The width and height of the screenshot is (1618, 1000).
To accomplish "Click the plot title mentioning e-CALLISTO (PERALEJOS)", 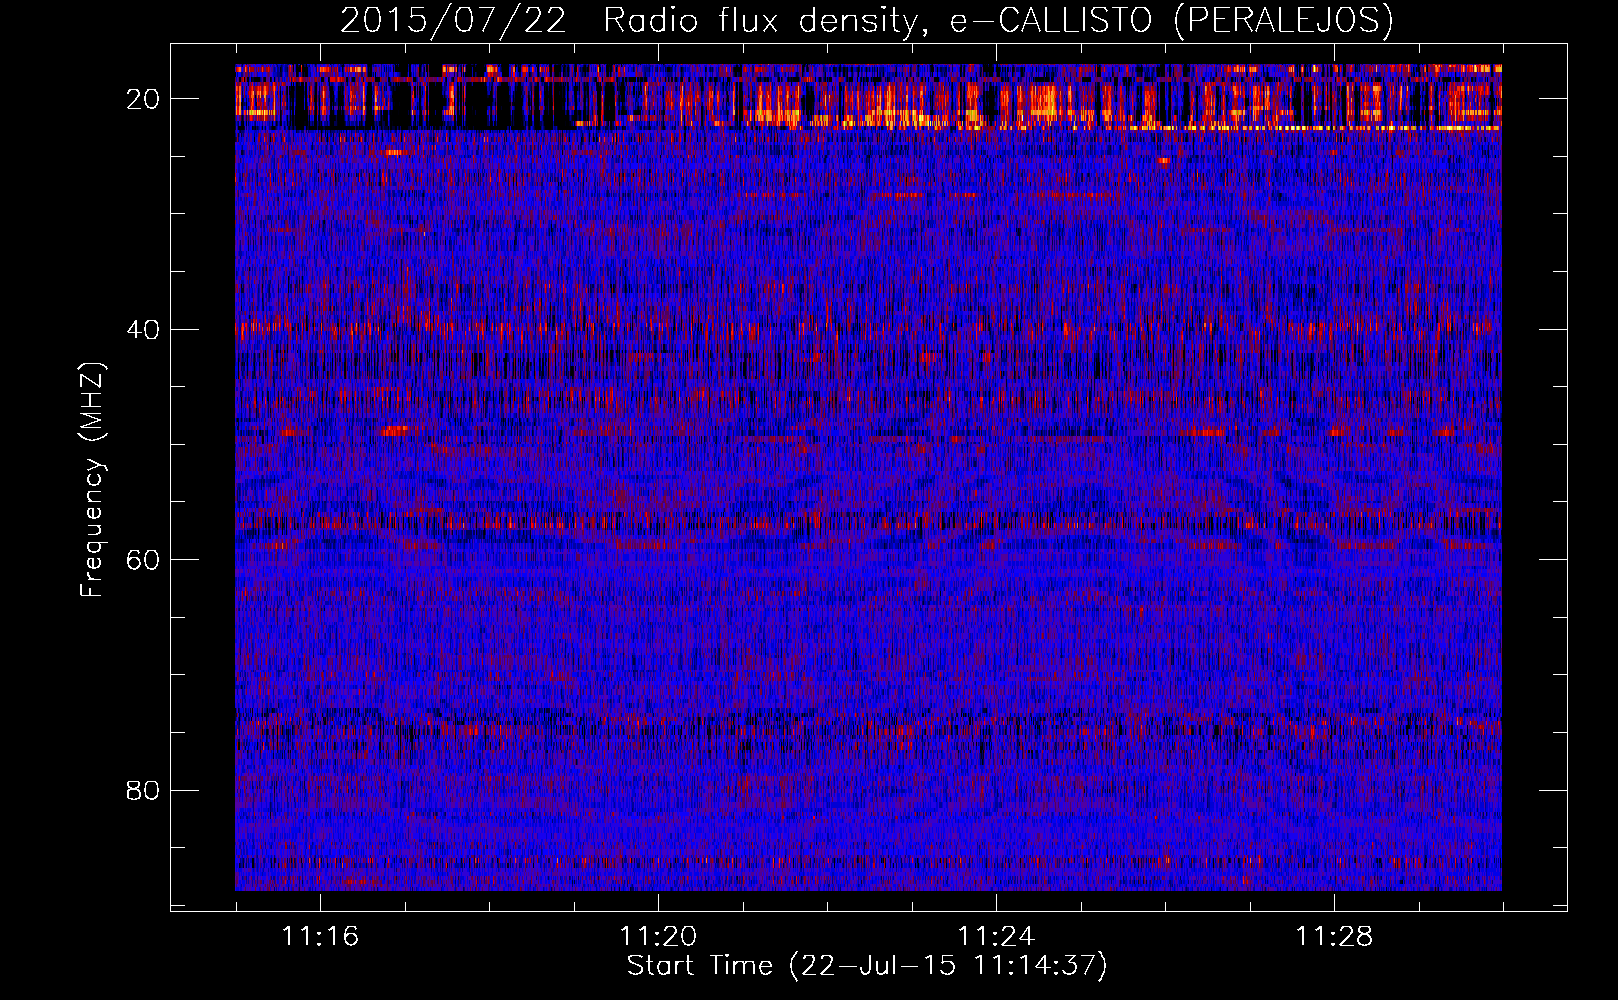I will tap(867, 20).
